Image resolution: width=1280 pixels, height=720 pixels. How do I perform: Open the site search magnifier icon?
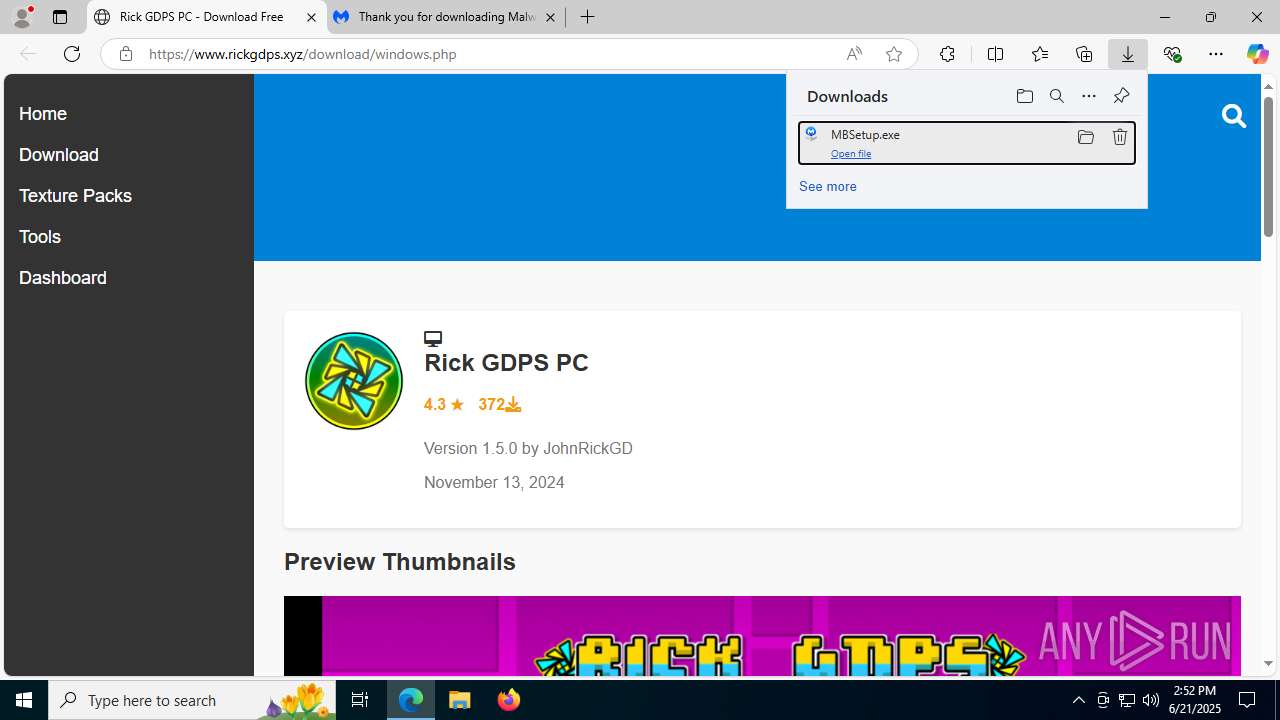(1234, 116)
